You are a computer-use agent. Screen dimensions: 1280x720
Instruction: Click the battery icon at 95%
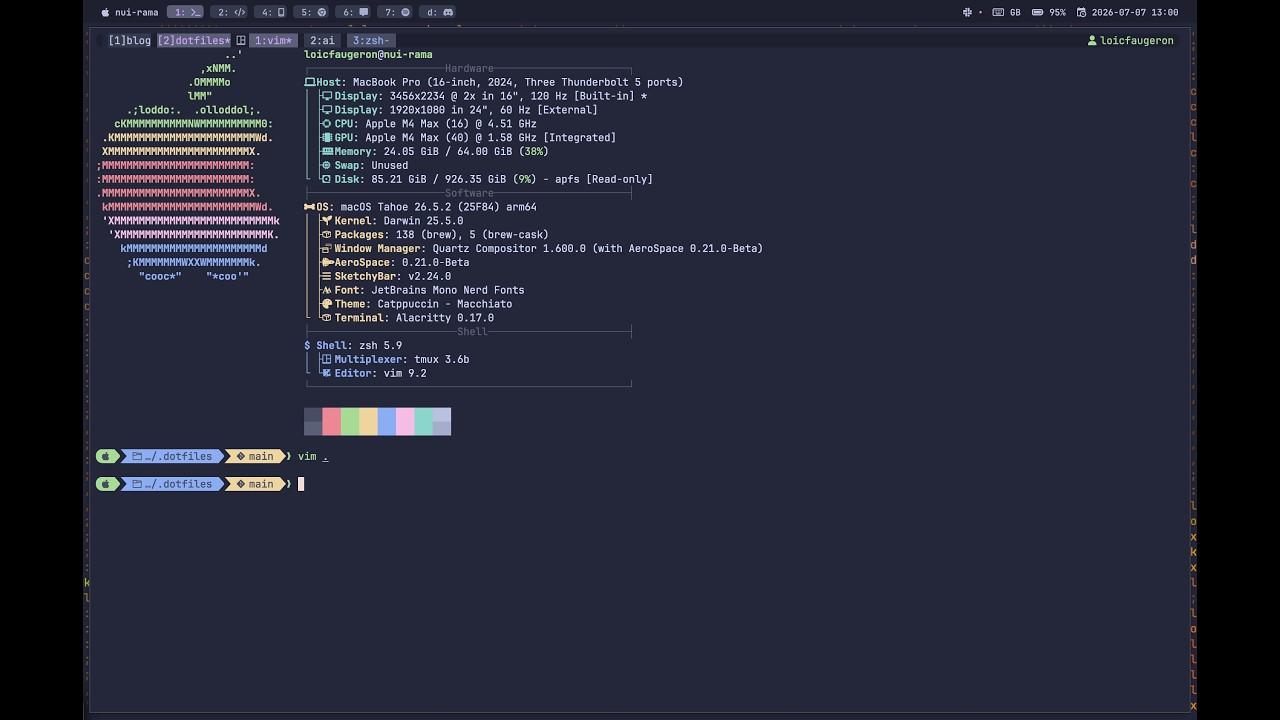(x=1037, y=12)
